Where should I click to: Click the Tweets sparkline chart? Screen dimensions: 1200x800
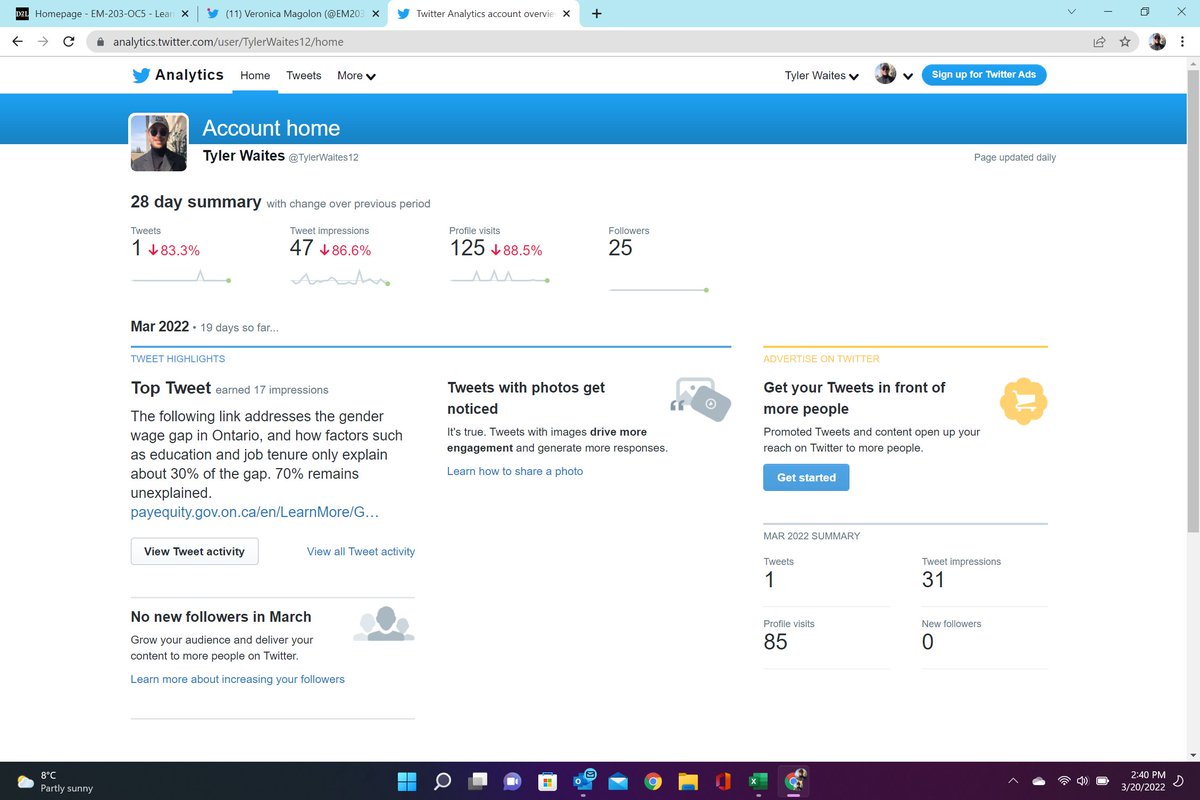tap(181, 277)
